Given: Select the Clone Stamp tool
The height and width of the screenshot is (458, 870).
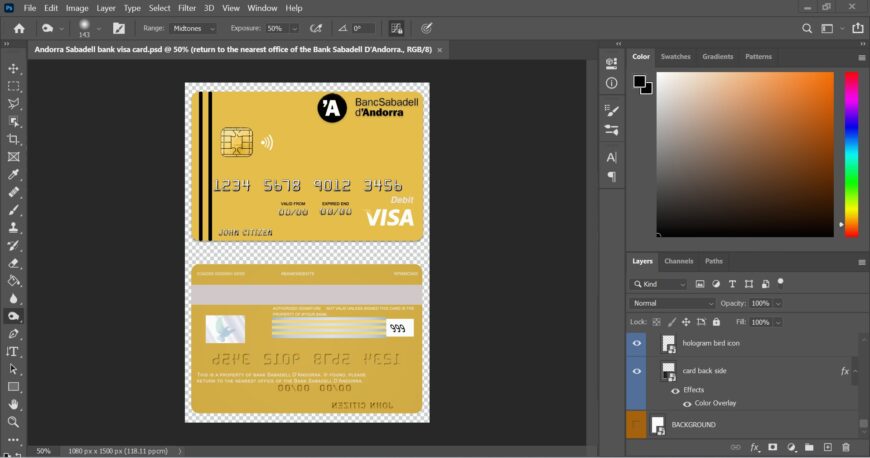Looking at the screenshot, I should click(13, 228).
